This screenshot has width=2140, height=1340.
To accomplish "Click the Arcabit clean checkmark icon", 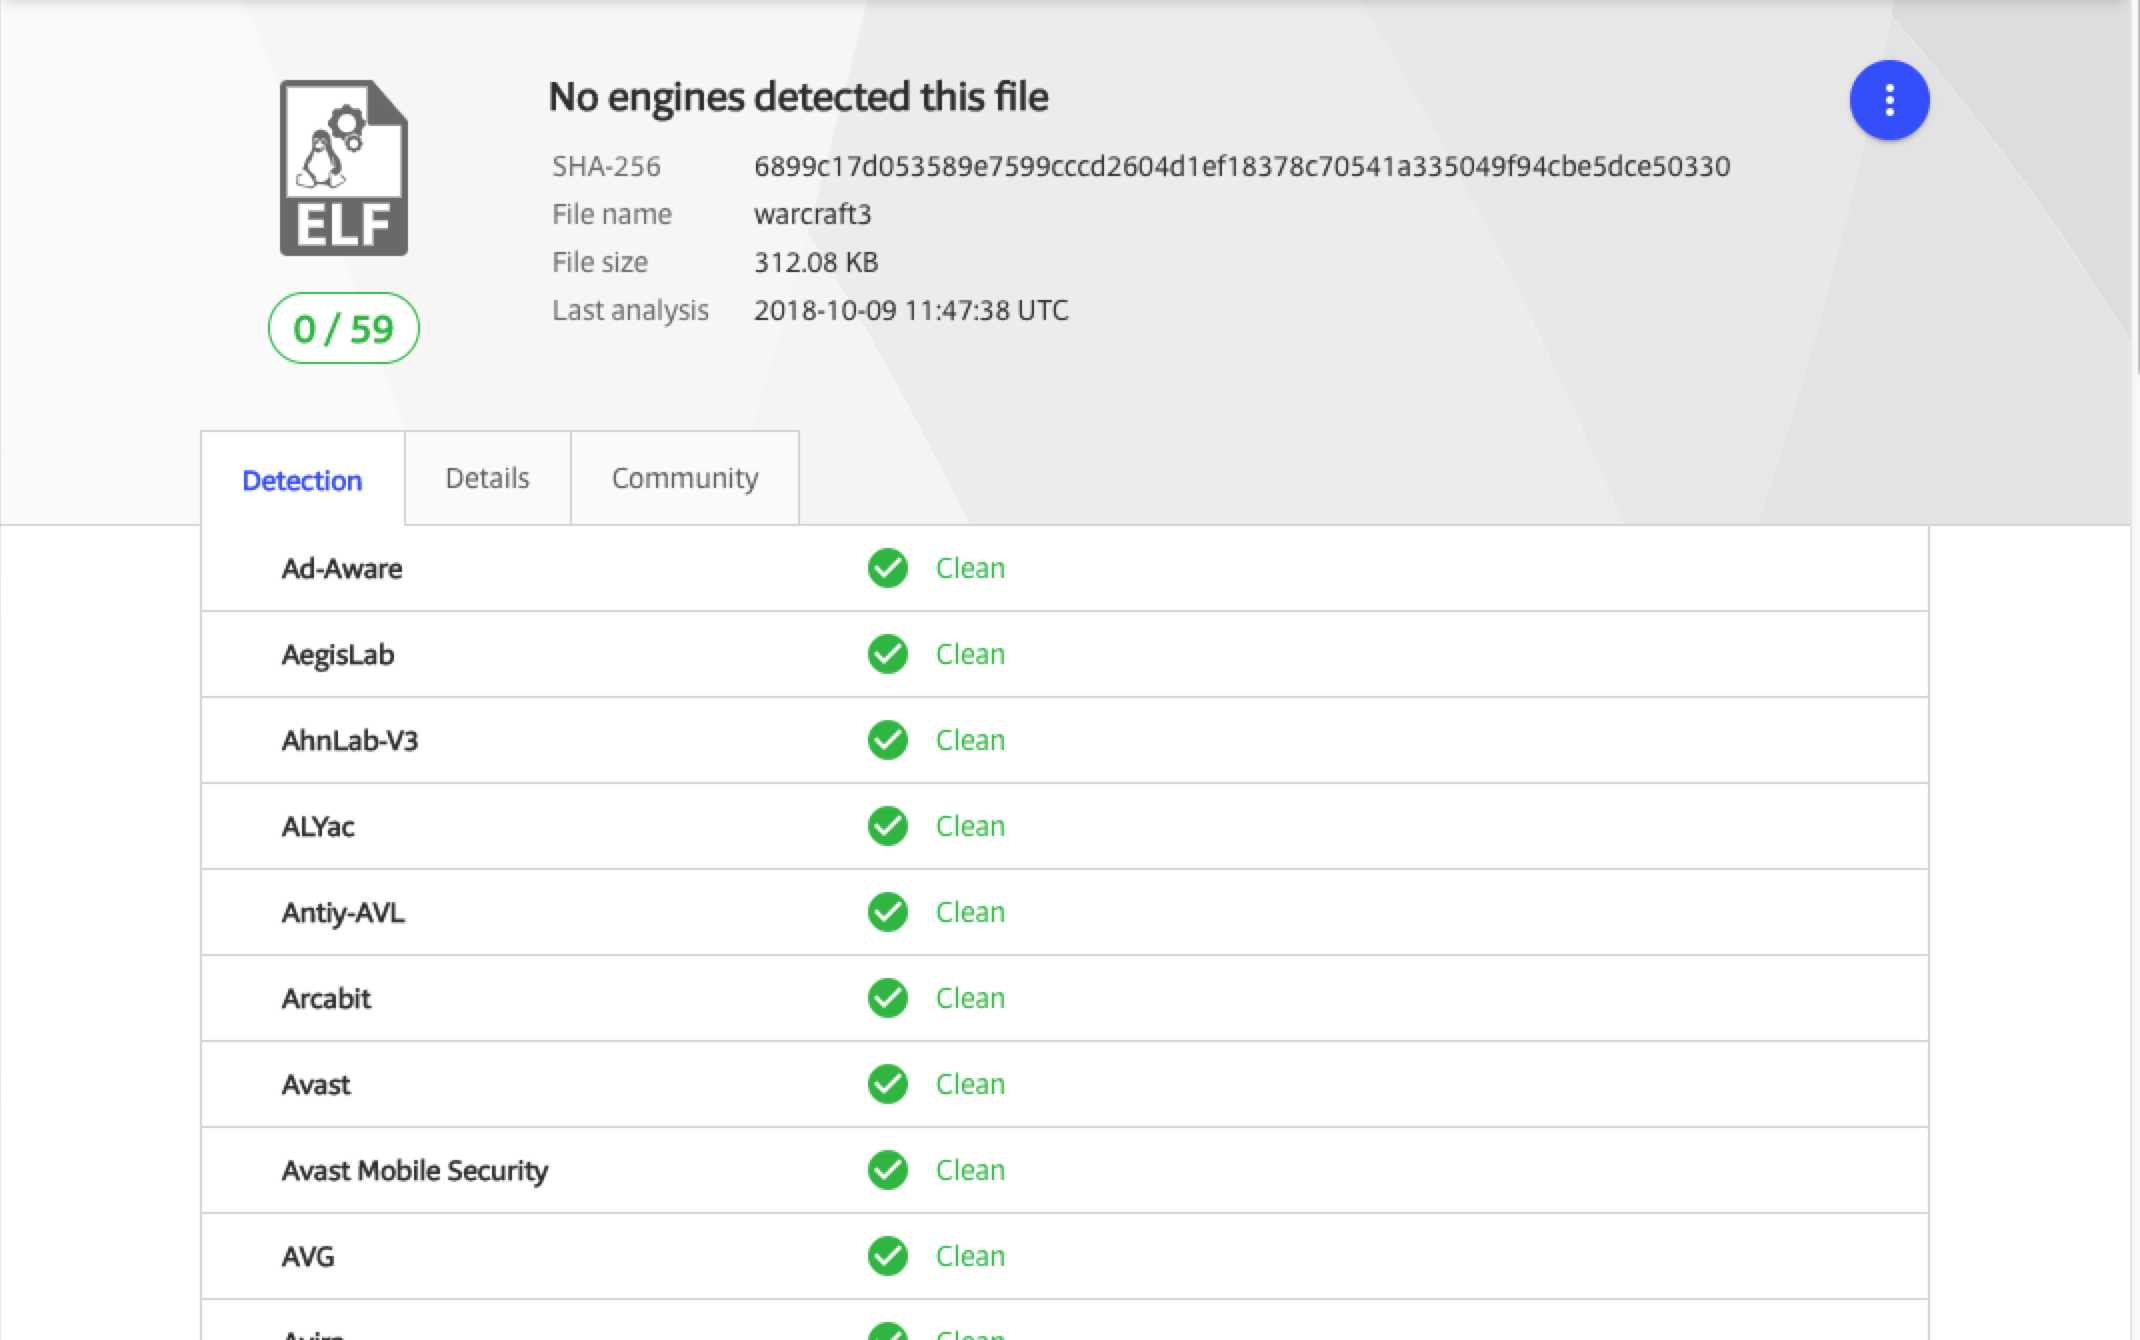I will 890,999.
